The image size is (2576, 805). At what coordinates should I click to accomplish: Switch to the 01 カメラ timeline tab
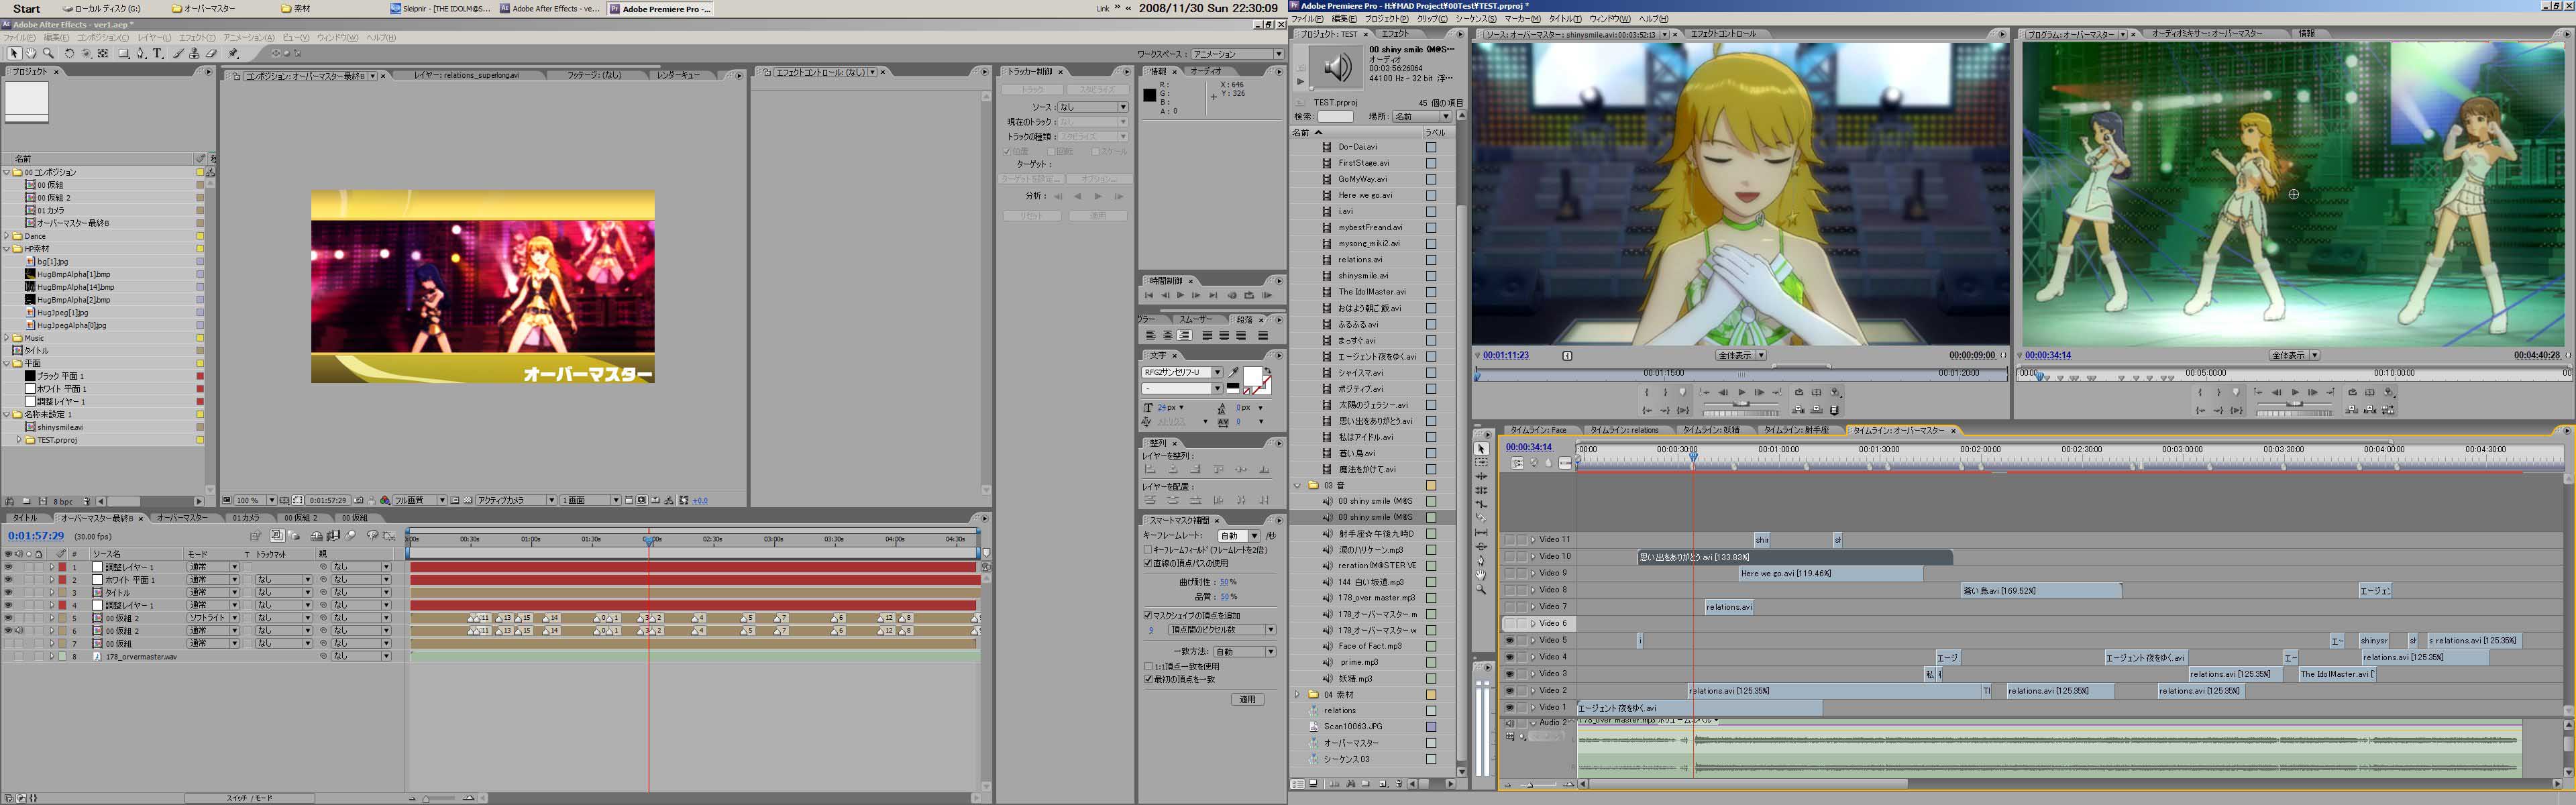point(245,518)
